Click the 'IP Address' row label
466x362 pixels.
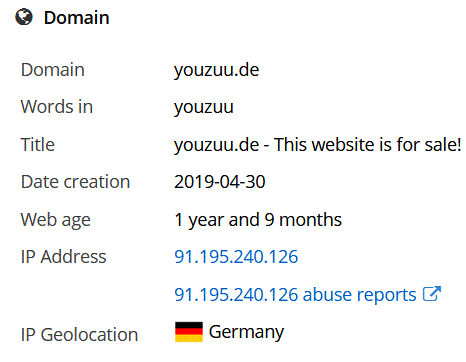pyautogui.click(x=64, y=257)
